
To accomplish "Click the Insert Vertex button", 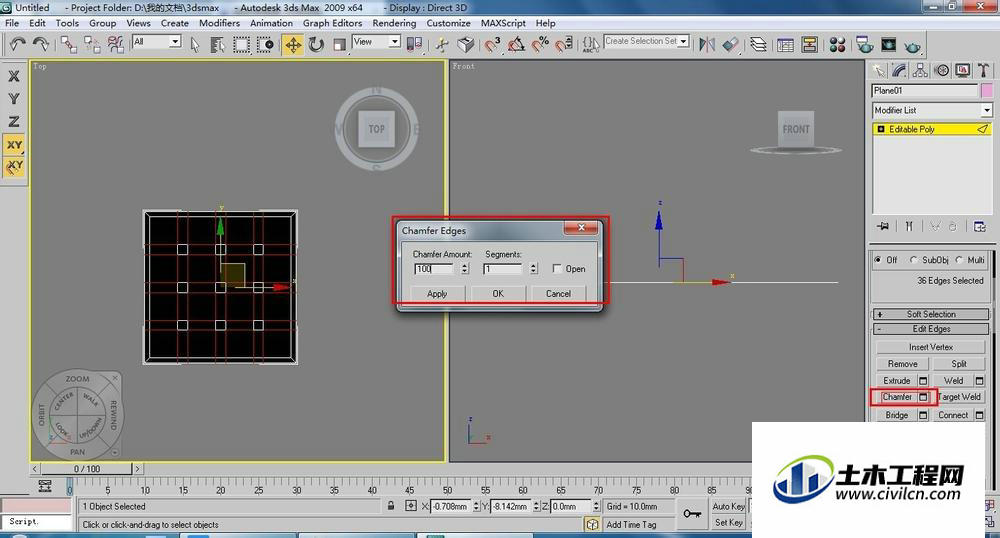I will [930, 347].
